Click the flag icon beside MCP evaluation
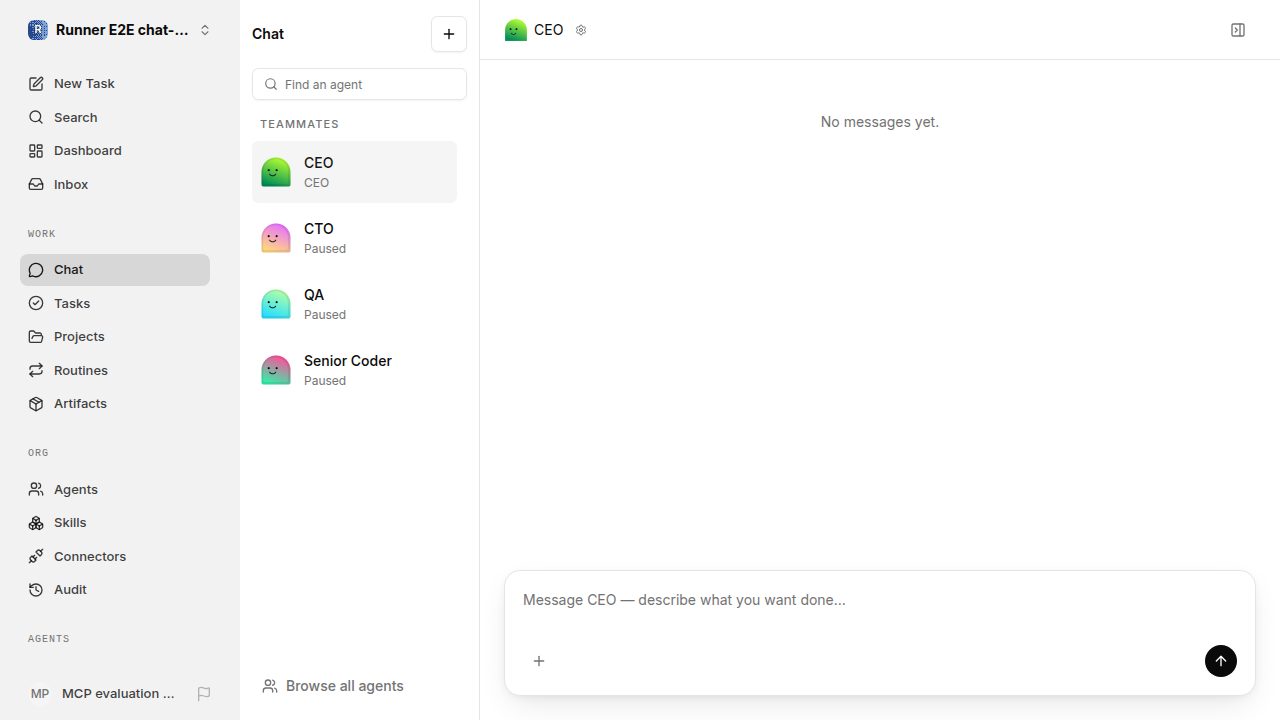Image resolution: width=1280 pixels, height=720 pixels. click(x=204, y=694)
